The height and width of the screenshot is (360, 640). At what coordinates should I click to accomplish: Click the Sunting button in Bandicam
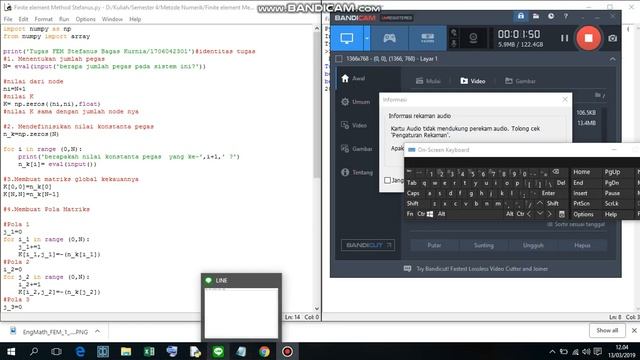tap(484, 245)
